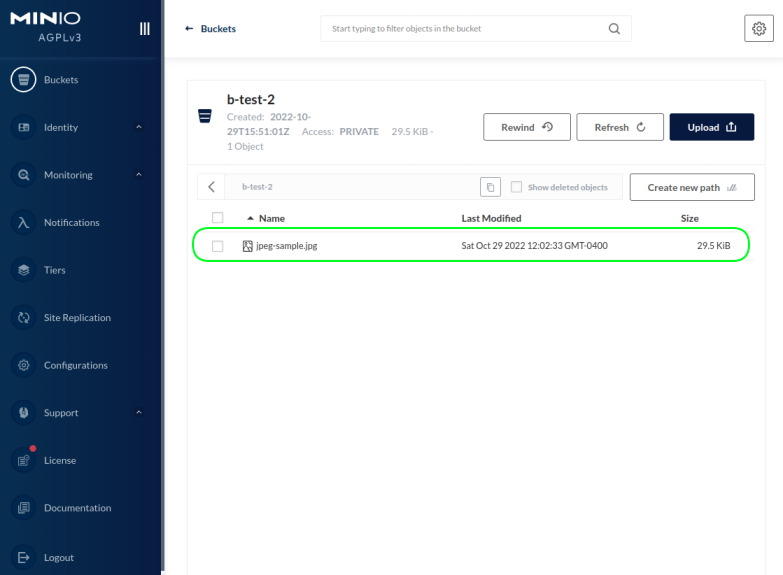Check the box beside jpeg-sample.jpg
The width and height of the screenshot is (783, 575).
point(217,246)
